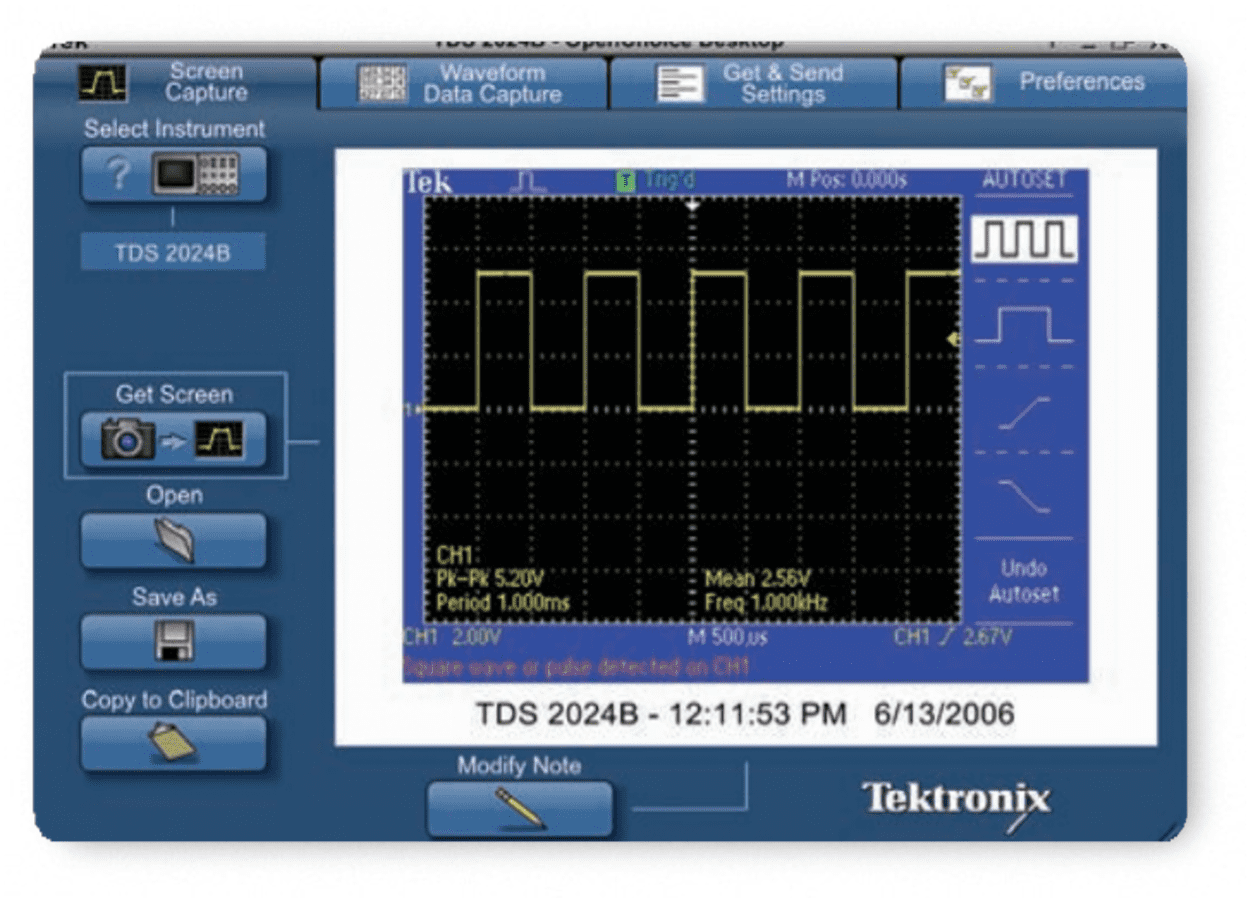The height and width of the screenshot is (902, 1251).
Task: Click the Copy to Clipboard icon button
Action: point(174,743)
